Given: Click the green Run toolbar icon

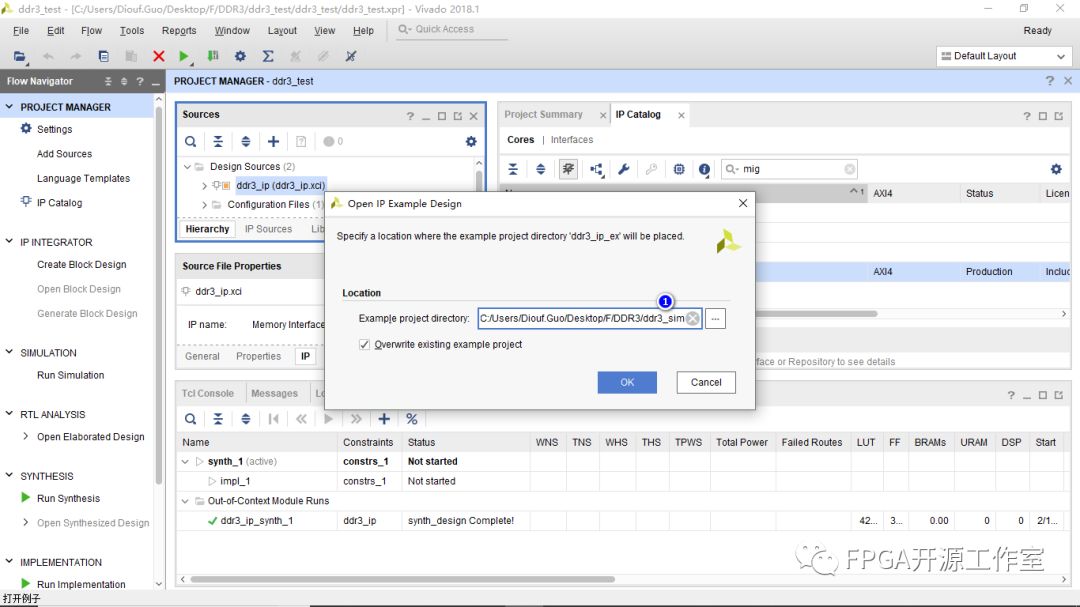Looking at the screenshot, I should [184, 57].
